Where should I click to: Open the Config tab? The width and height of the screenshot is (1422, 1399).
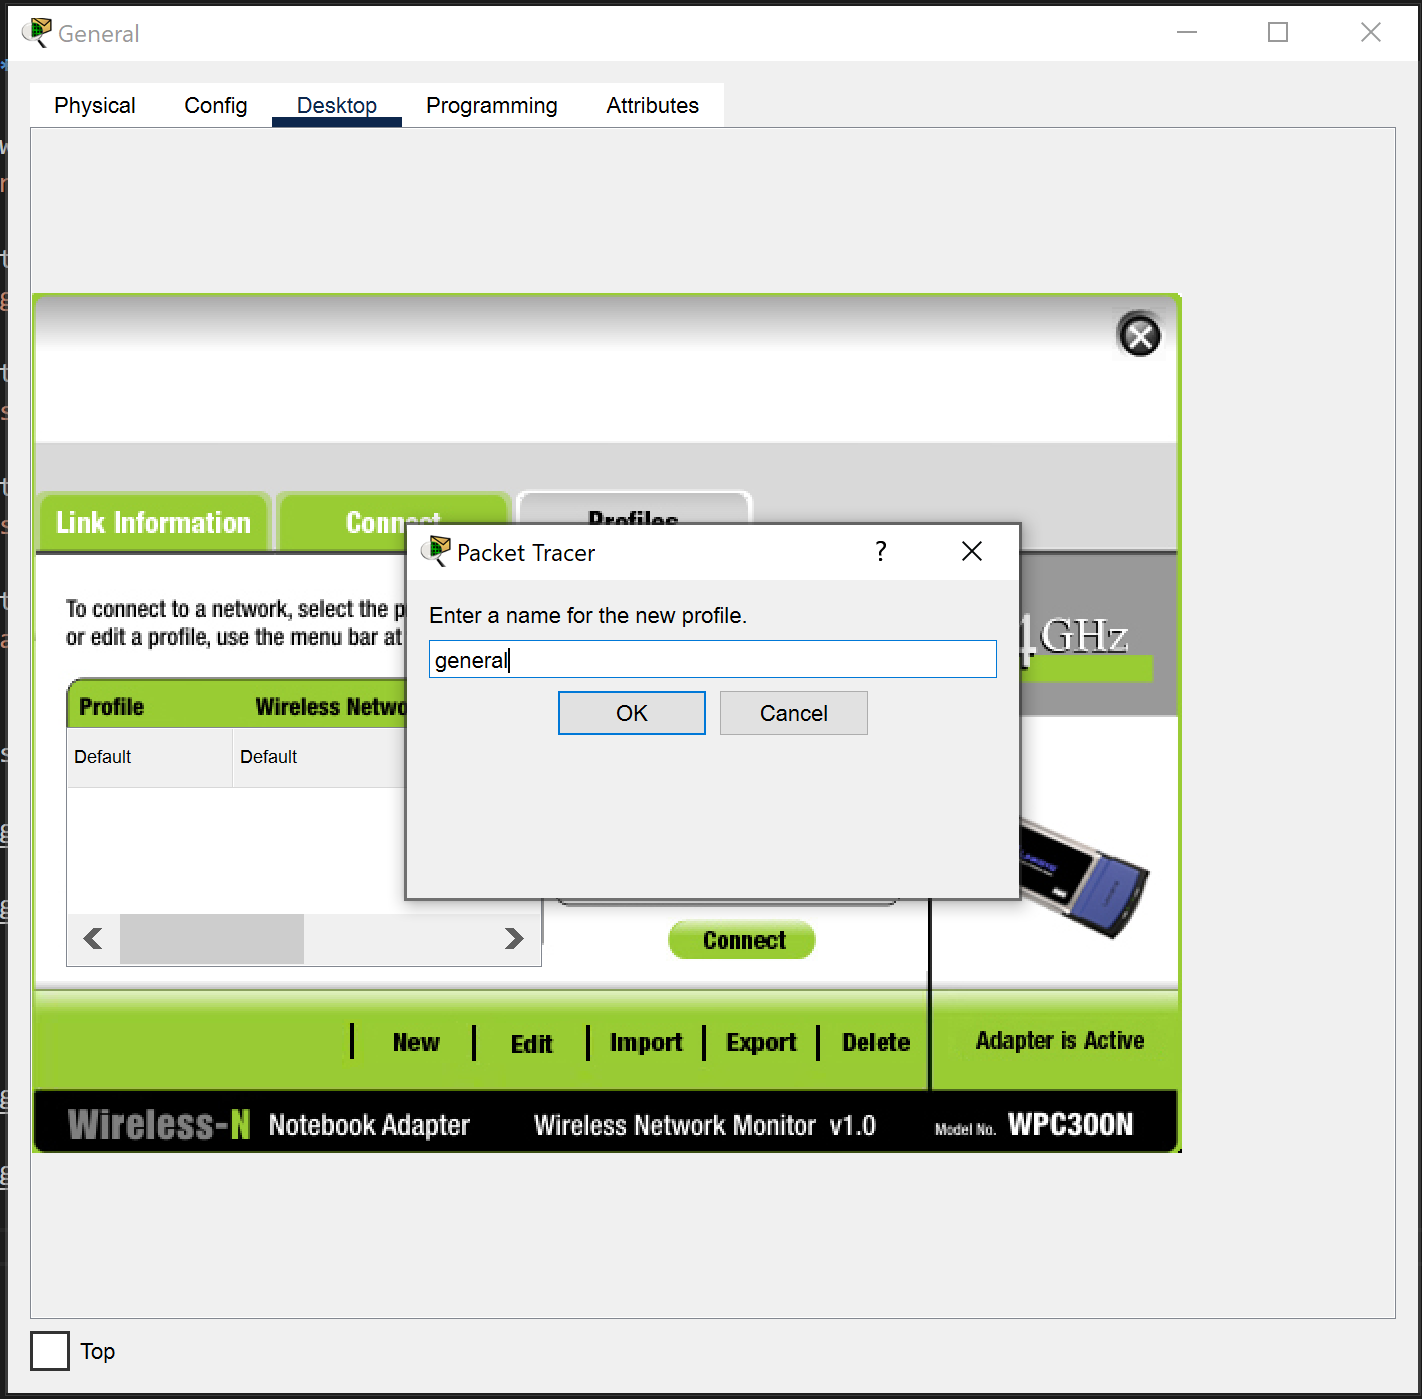(215, 106)
